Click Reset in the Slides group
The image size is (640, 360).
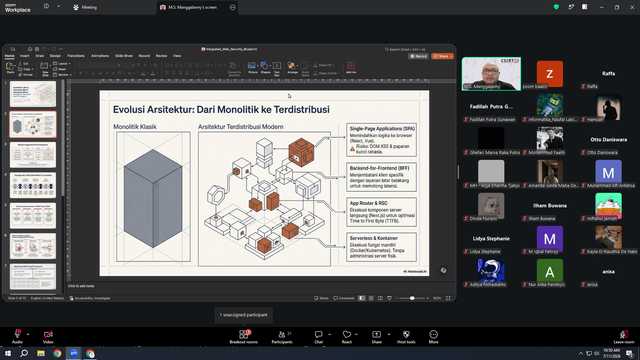[x=60, y=69]
